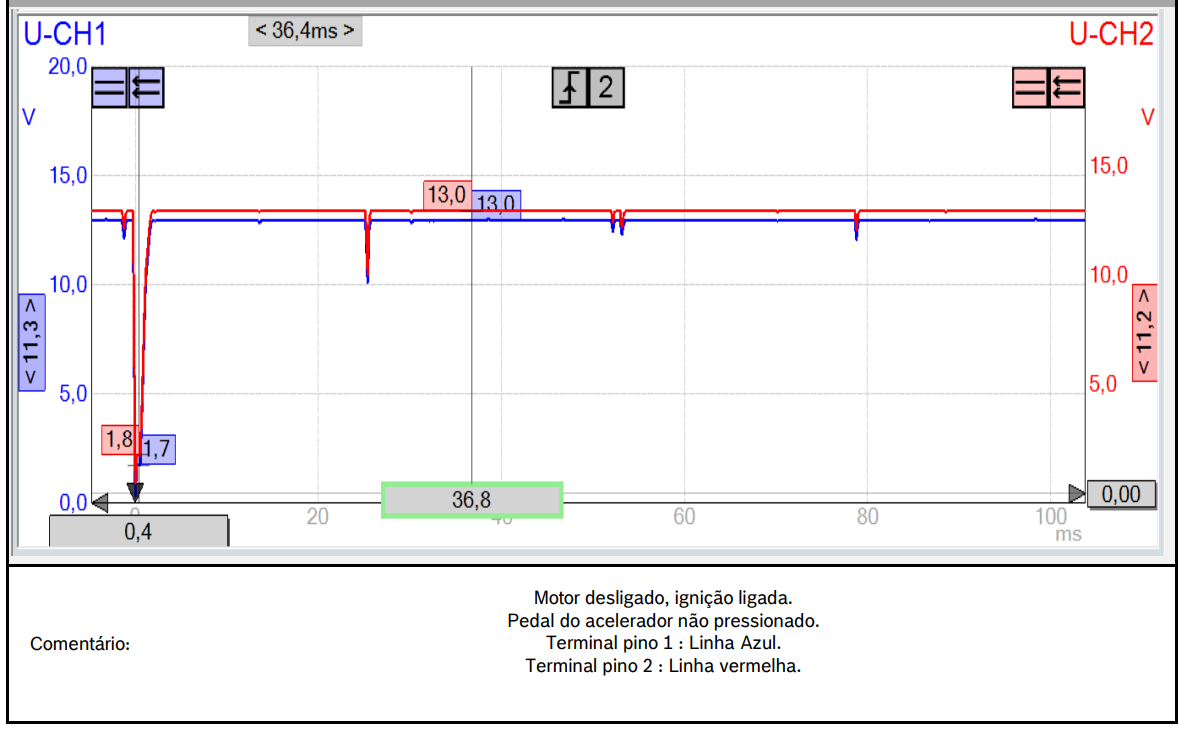Click the rising-edge trigger icon

click(x=570, y=89)
